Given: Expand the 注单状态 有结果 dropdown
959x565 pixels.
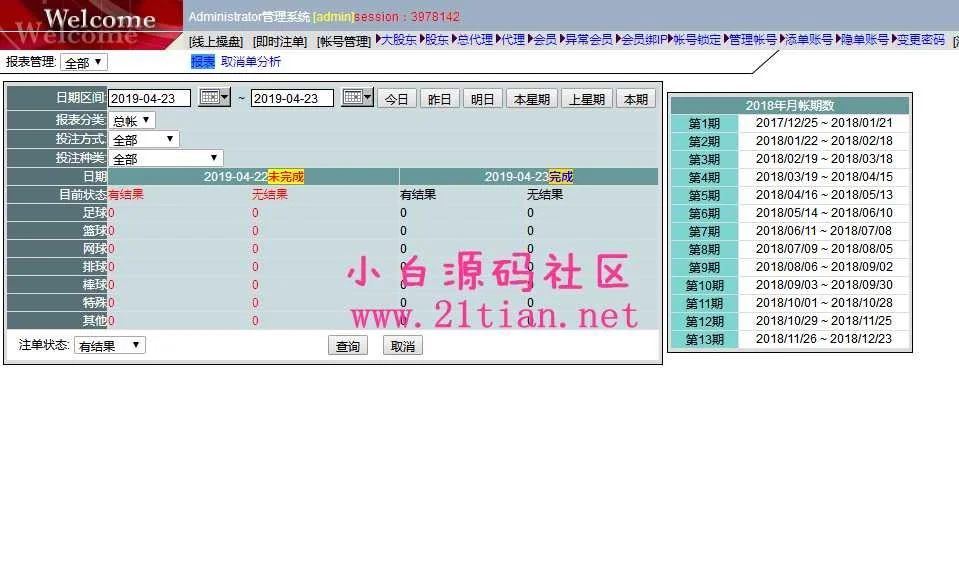Looking at the screenshot, I should tap(110, 345).
